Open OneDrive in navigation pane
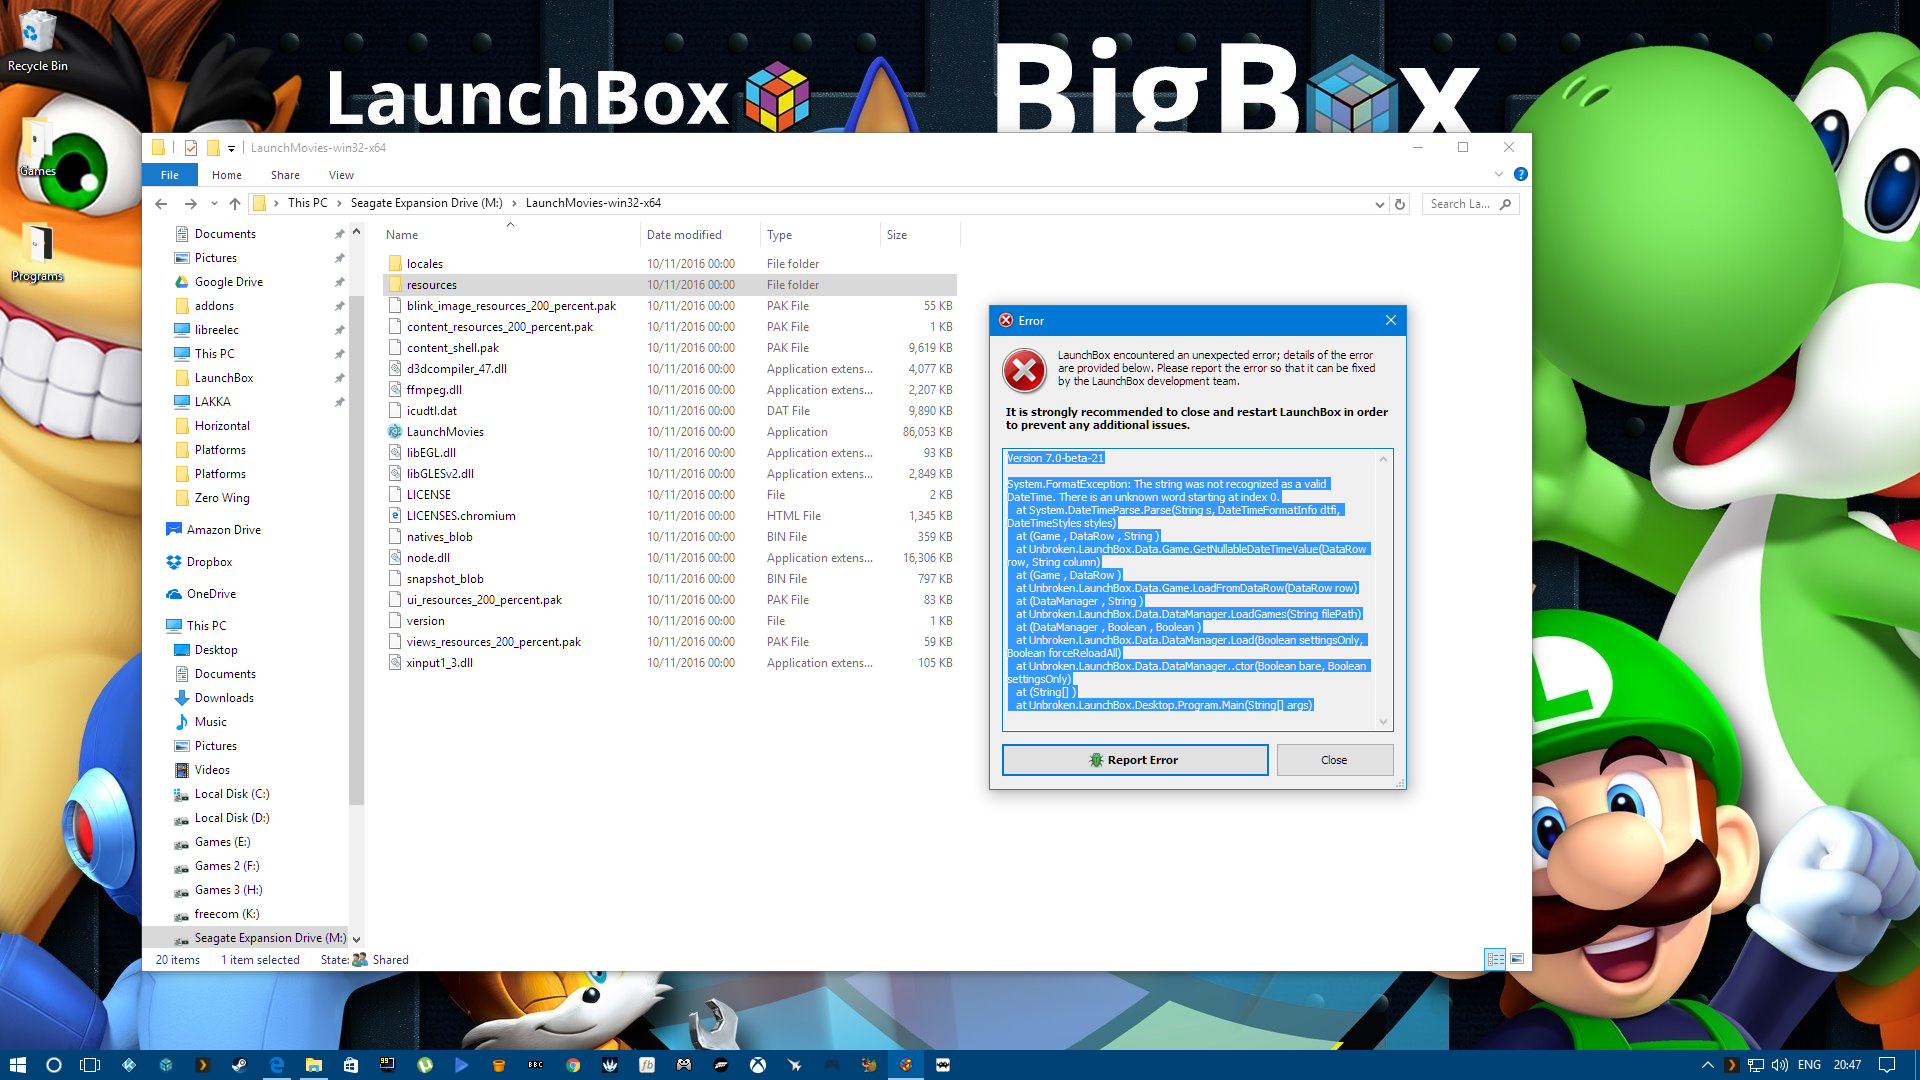 tap(211, 594)
